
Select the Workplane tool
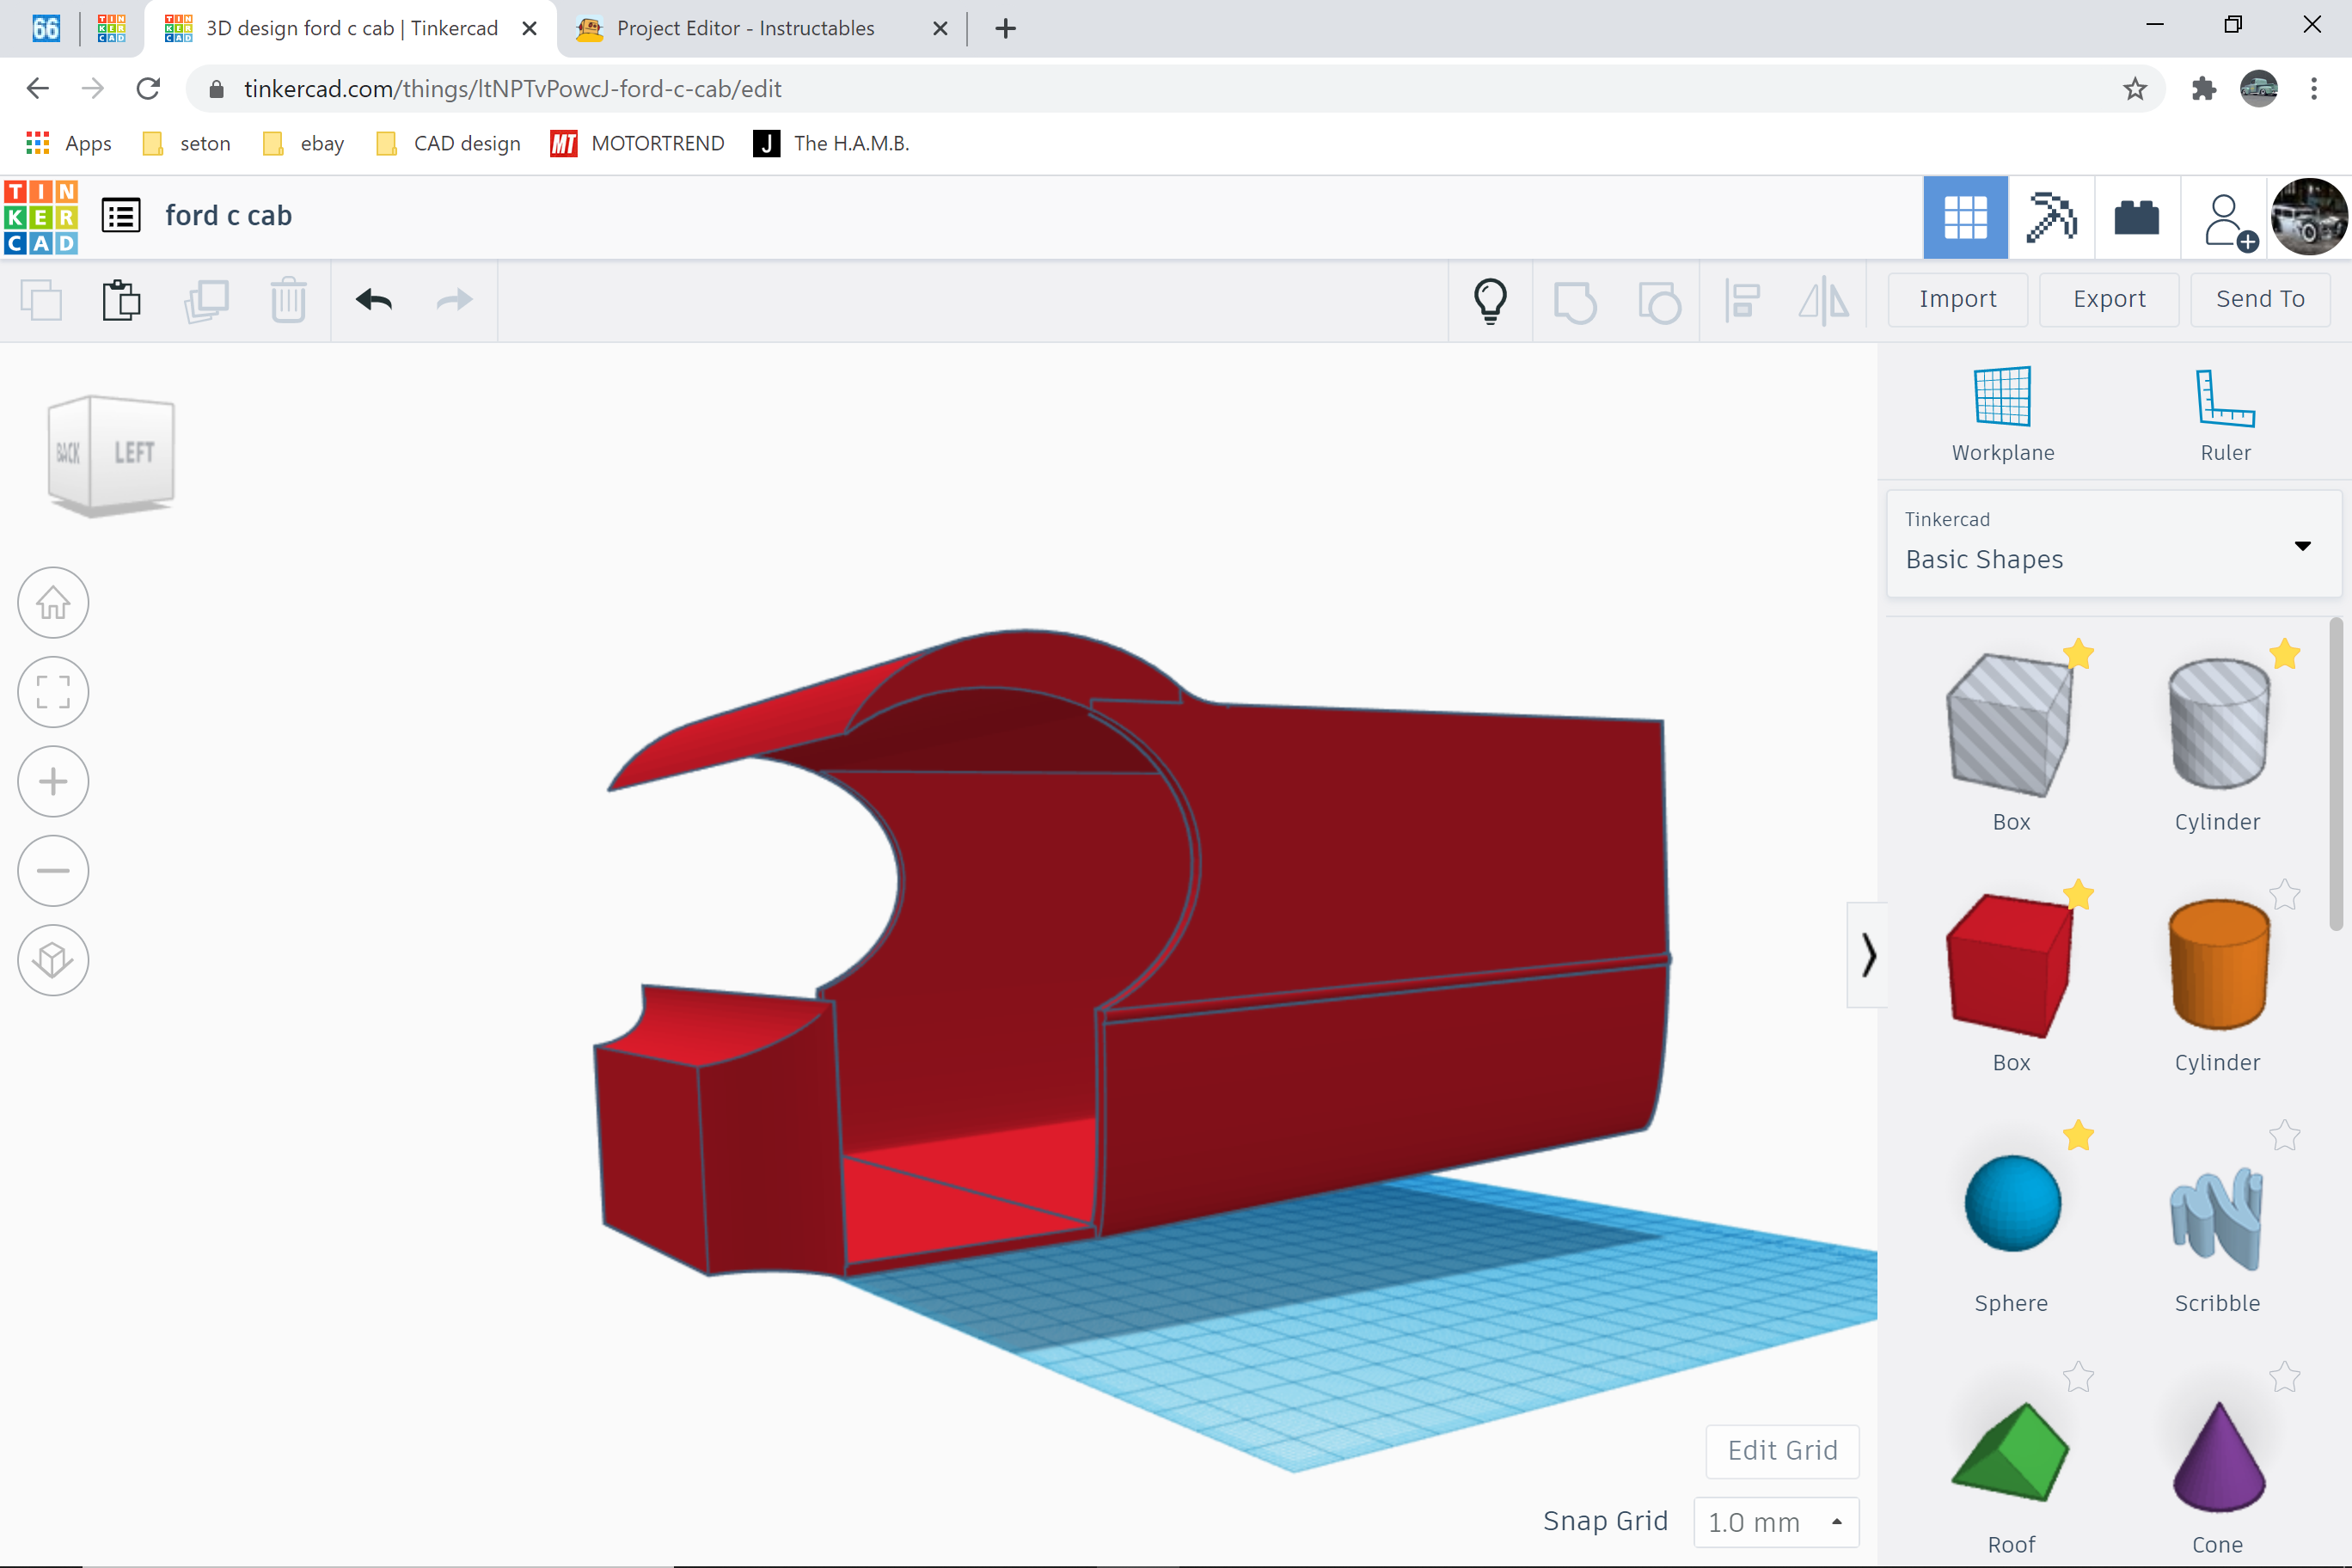click(2003, 414)
